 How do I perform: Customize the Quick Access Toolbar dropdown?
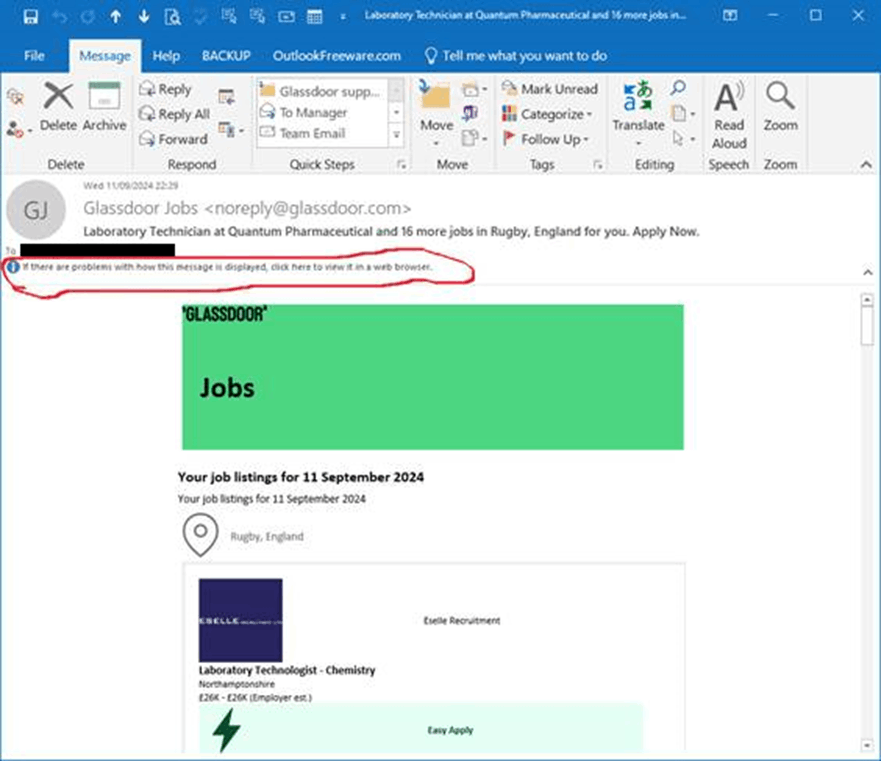tap(343, 17)
